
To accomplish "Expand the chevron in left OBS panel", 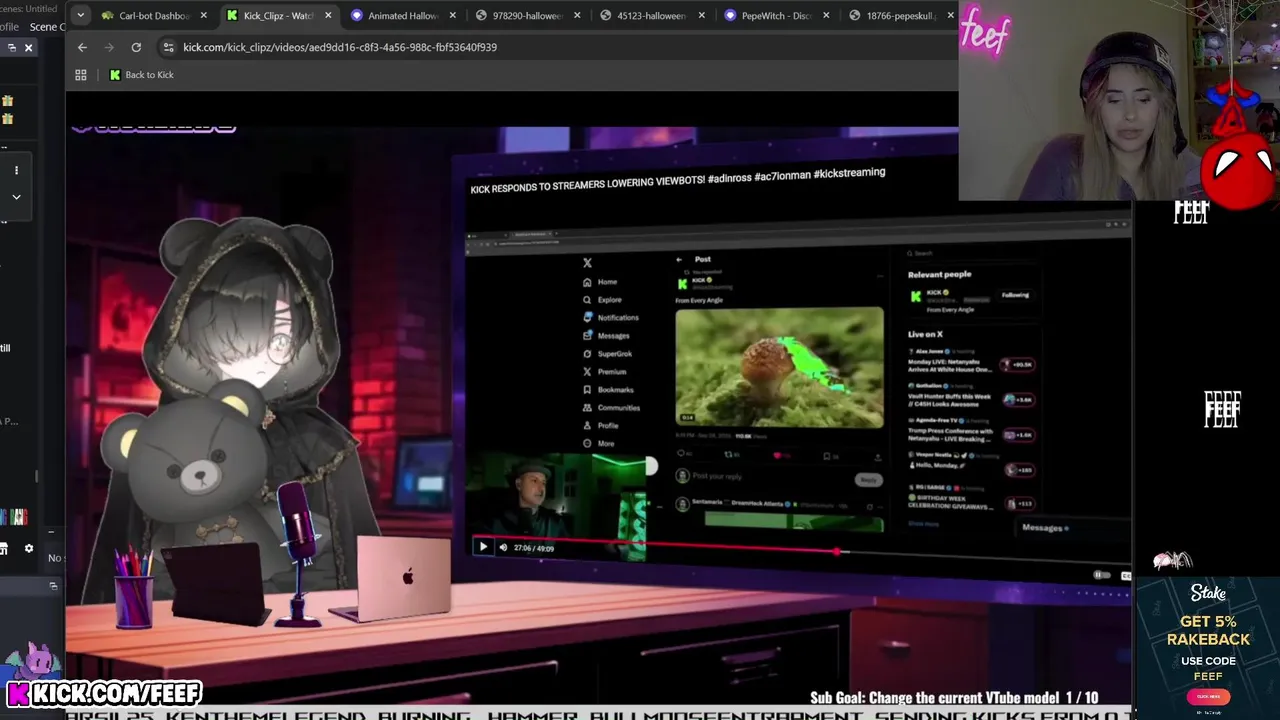I will (16, 197).
